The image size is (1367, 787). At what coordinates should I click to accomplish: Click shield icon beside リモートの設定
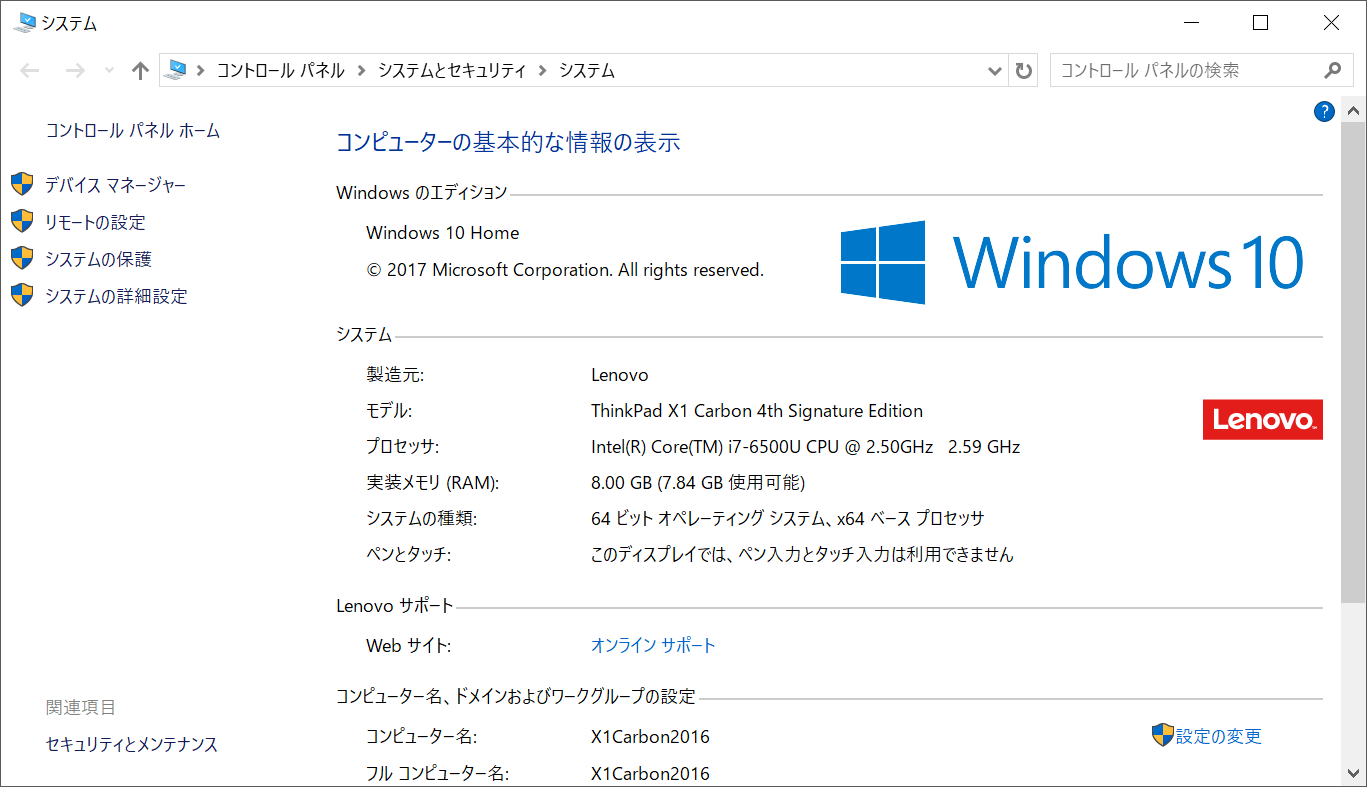click(22, 222)
